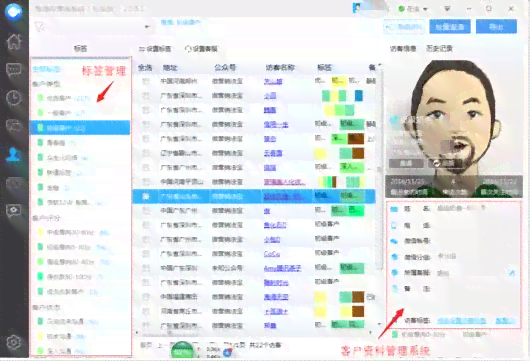Open the eye monitor chat icon in the sidebar
Viewport: 530px width, 361px height.
point(14,211)
